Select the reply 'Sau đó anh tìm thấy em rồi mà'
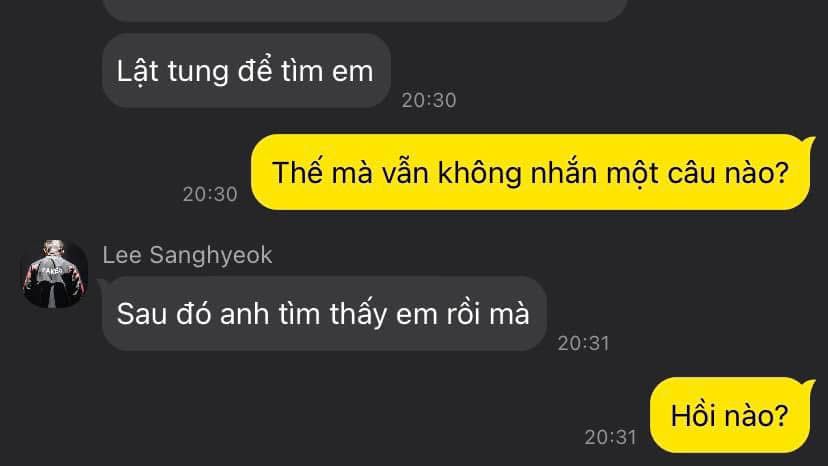Image resolution: width=828 pixels, height=466 pixels. tap(324, 313)
